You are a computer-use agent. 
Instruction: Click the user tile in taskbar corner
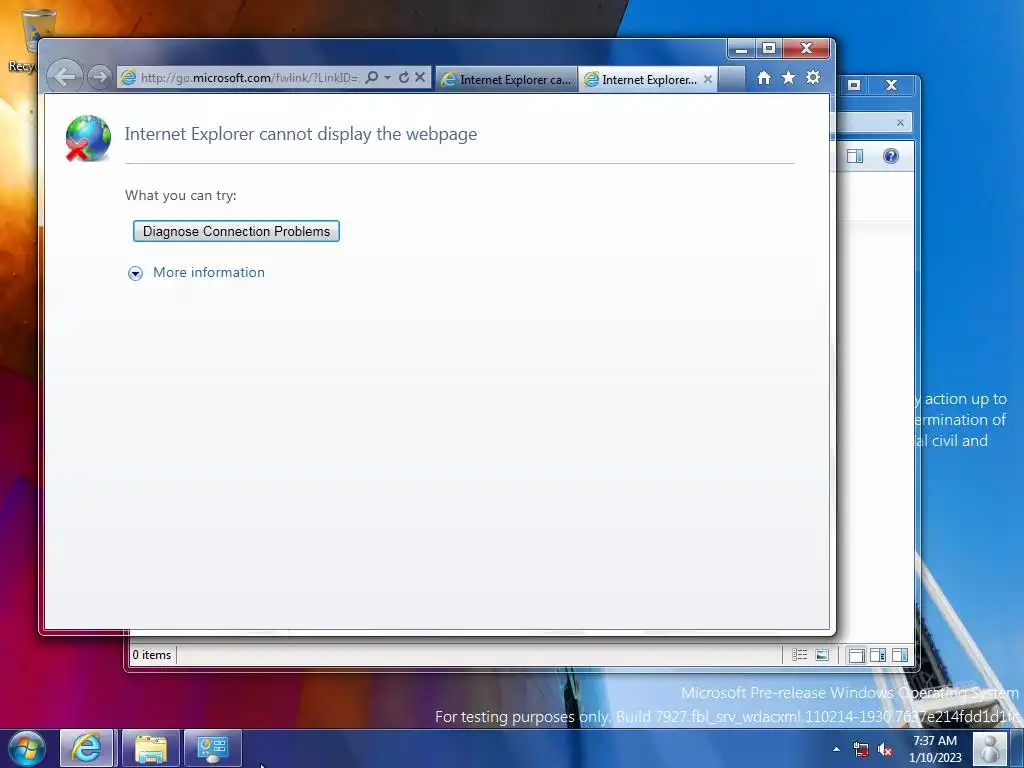tap(989, 748)
